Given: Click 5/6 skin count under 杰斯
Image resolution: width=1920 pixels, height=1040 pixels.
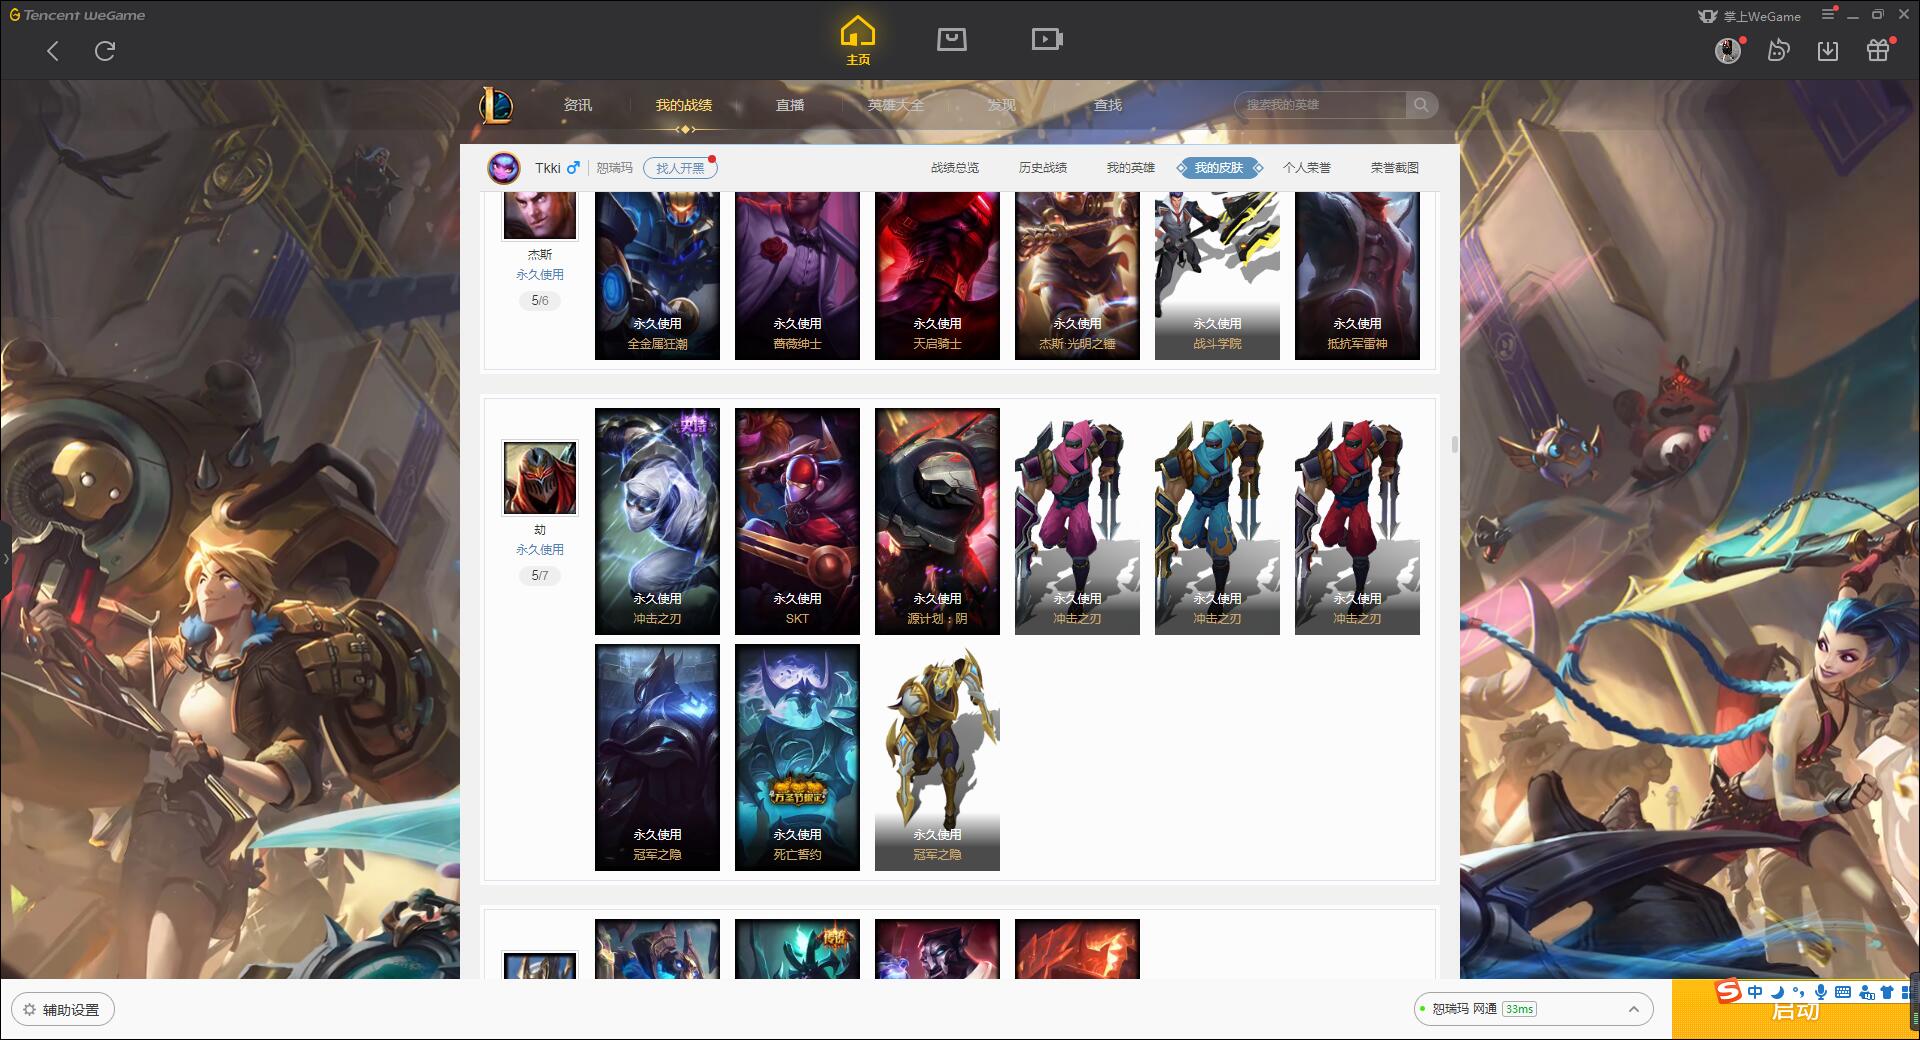Looking at the screenshot, I should [x=540, y=300].
